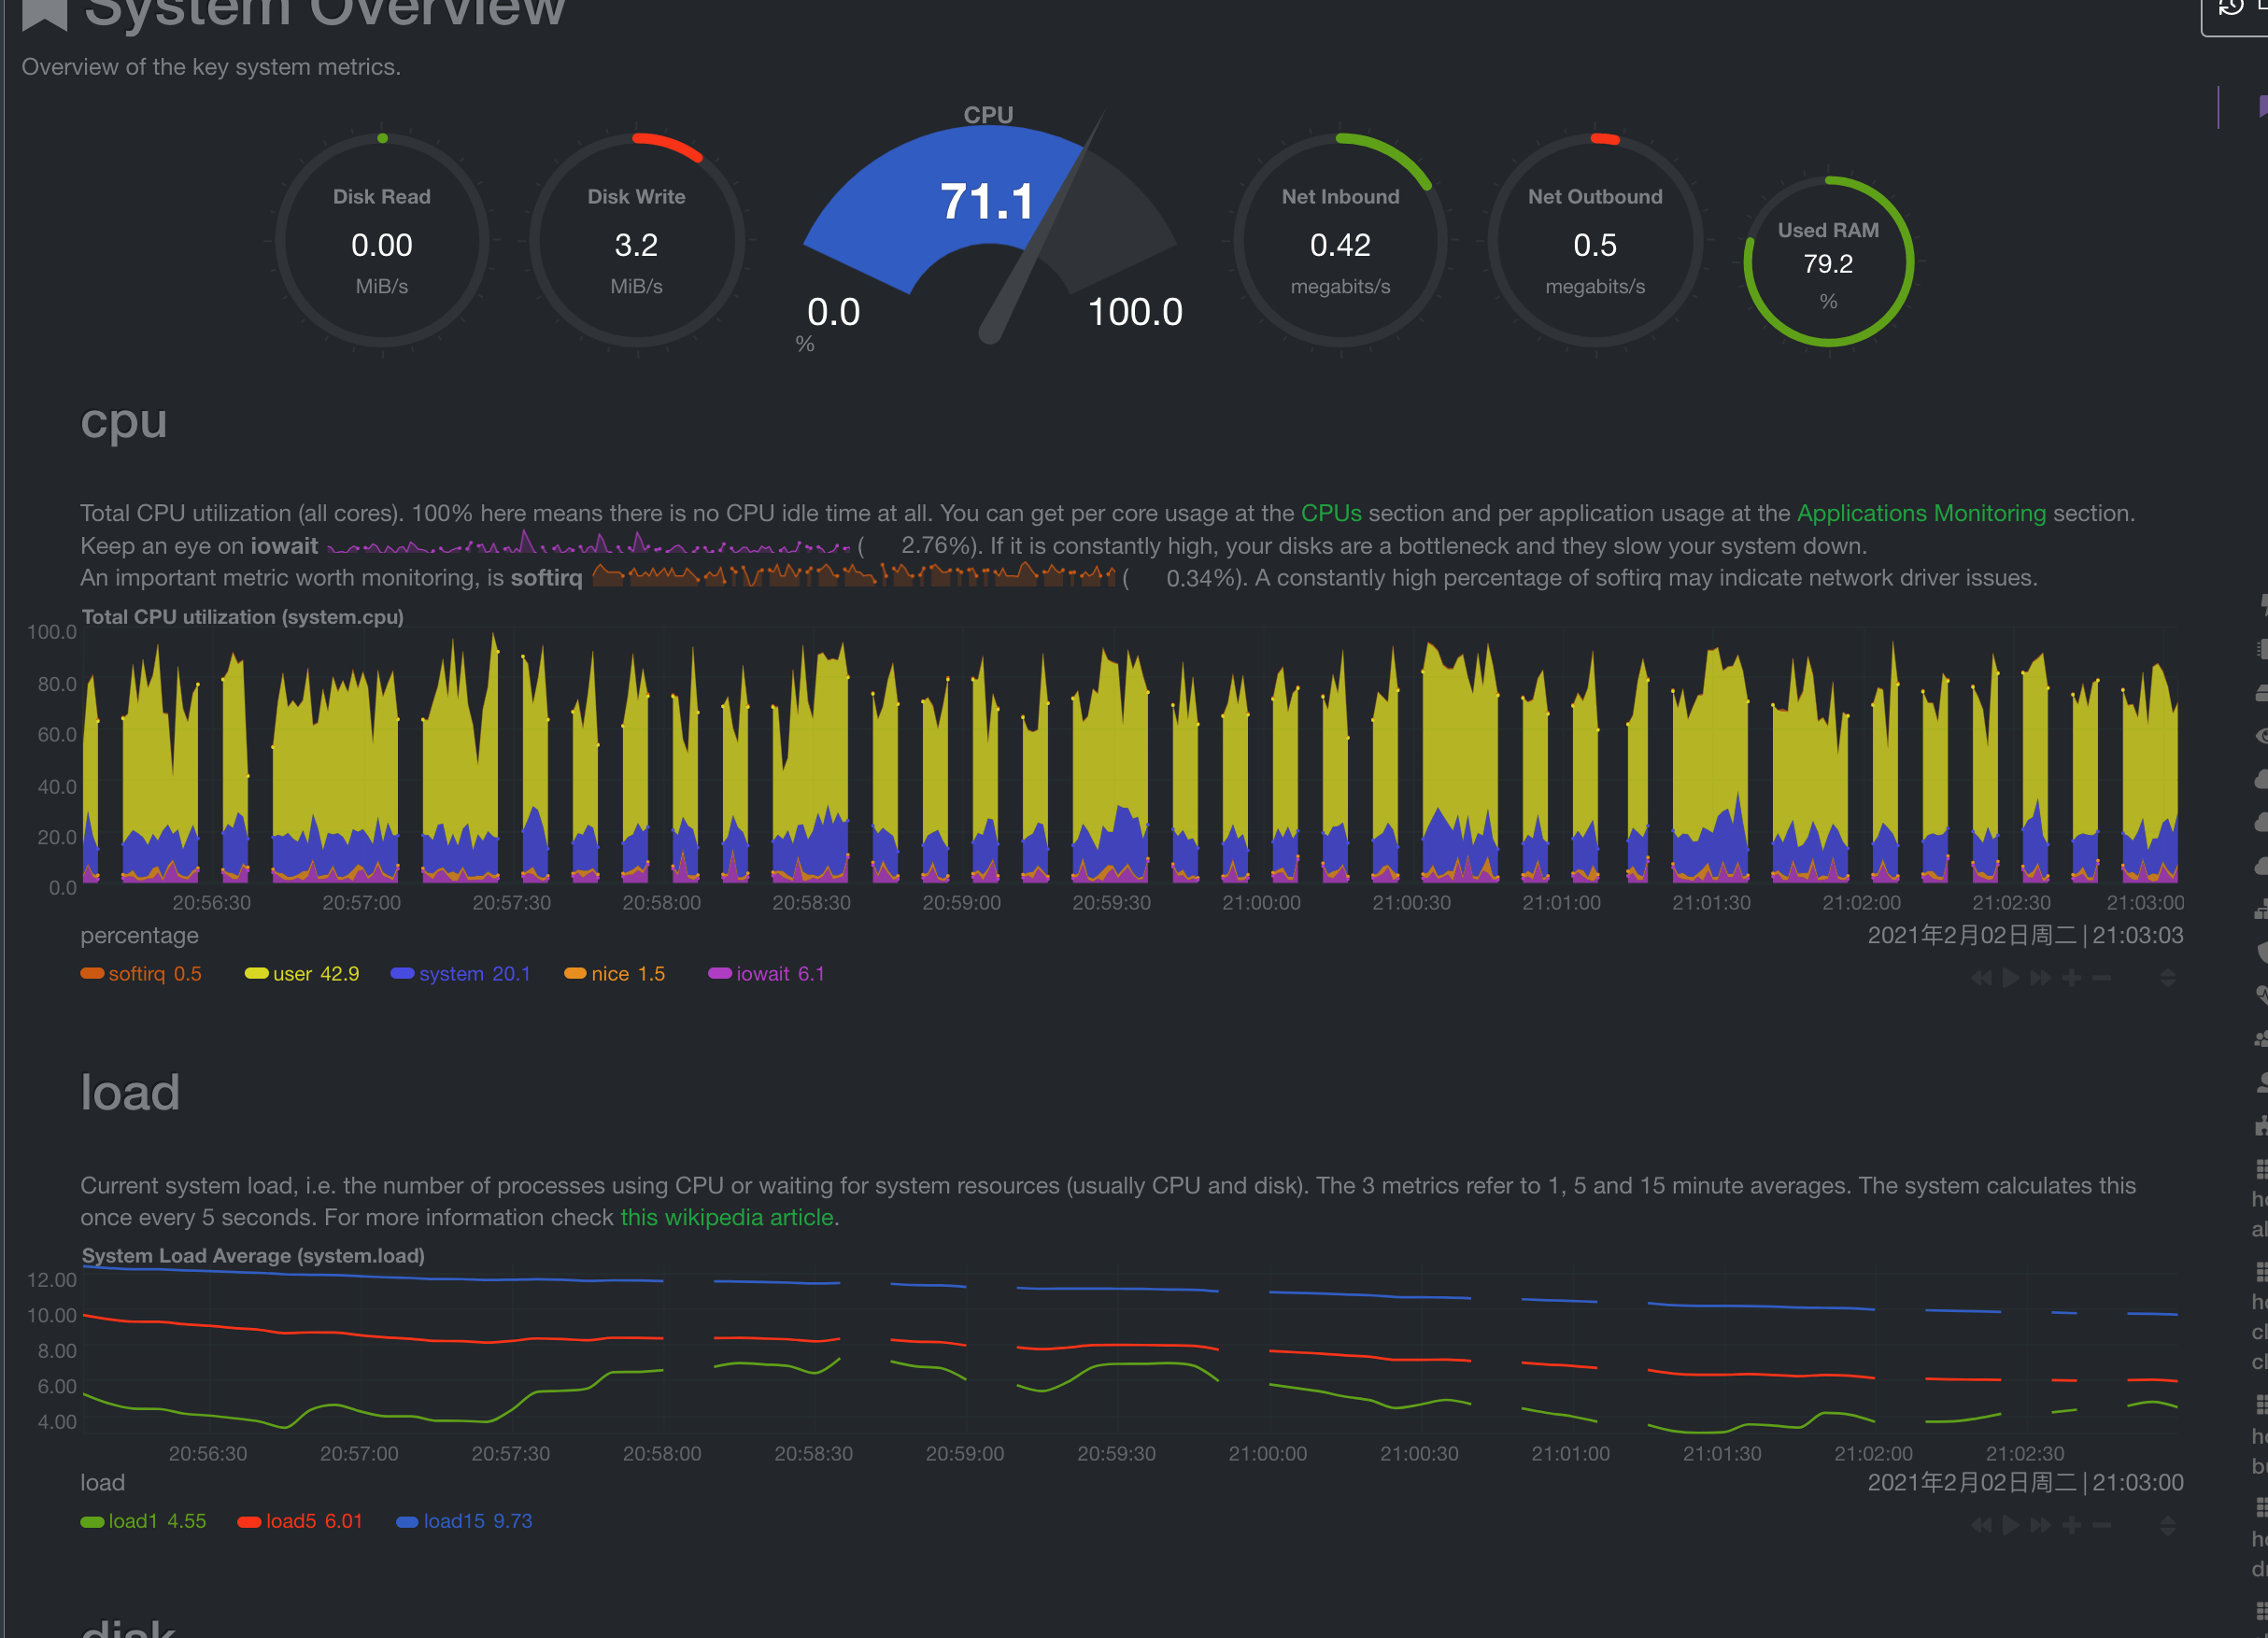The width and height of the screenshot is (2268, 1638).
Task: Zoom out the System Load chart with minus icon
Action: point(2101,1525)
